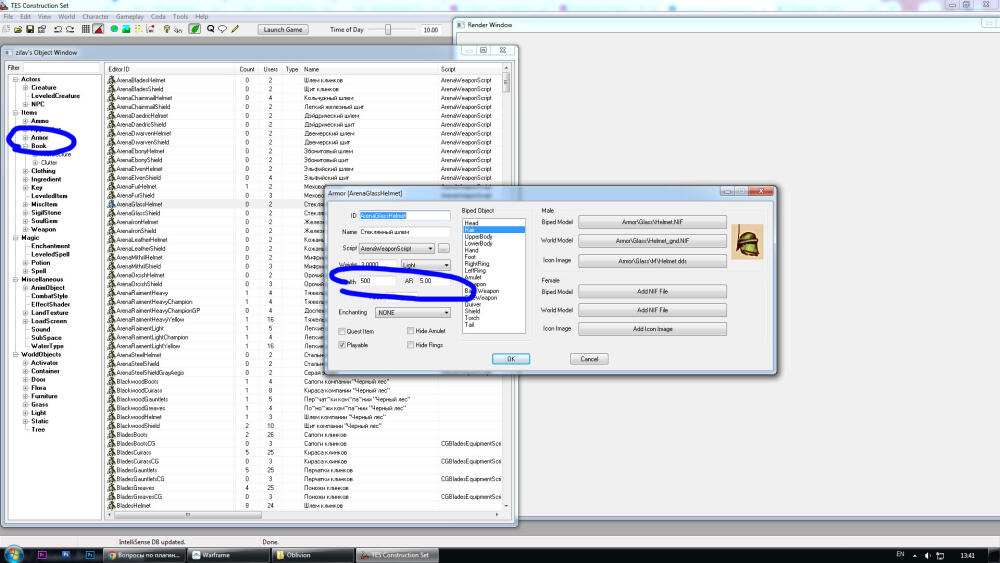Collapse the Magic tree category
Viewport: 1000px width, 563px height.
coord(15,237)
